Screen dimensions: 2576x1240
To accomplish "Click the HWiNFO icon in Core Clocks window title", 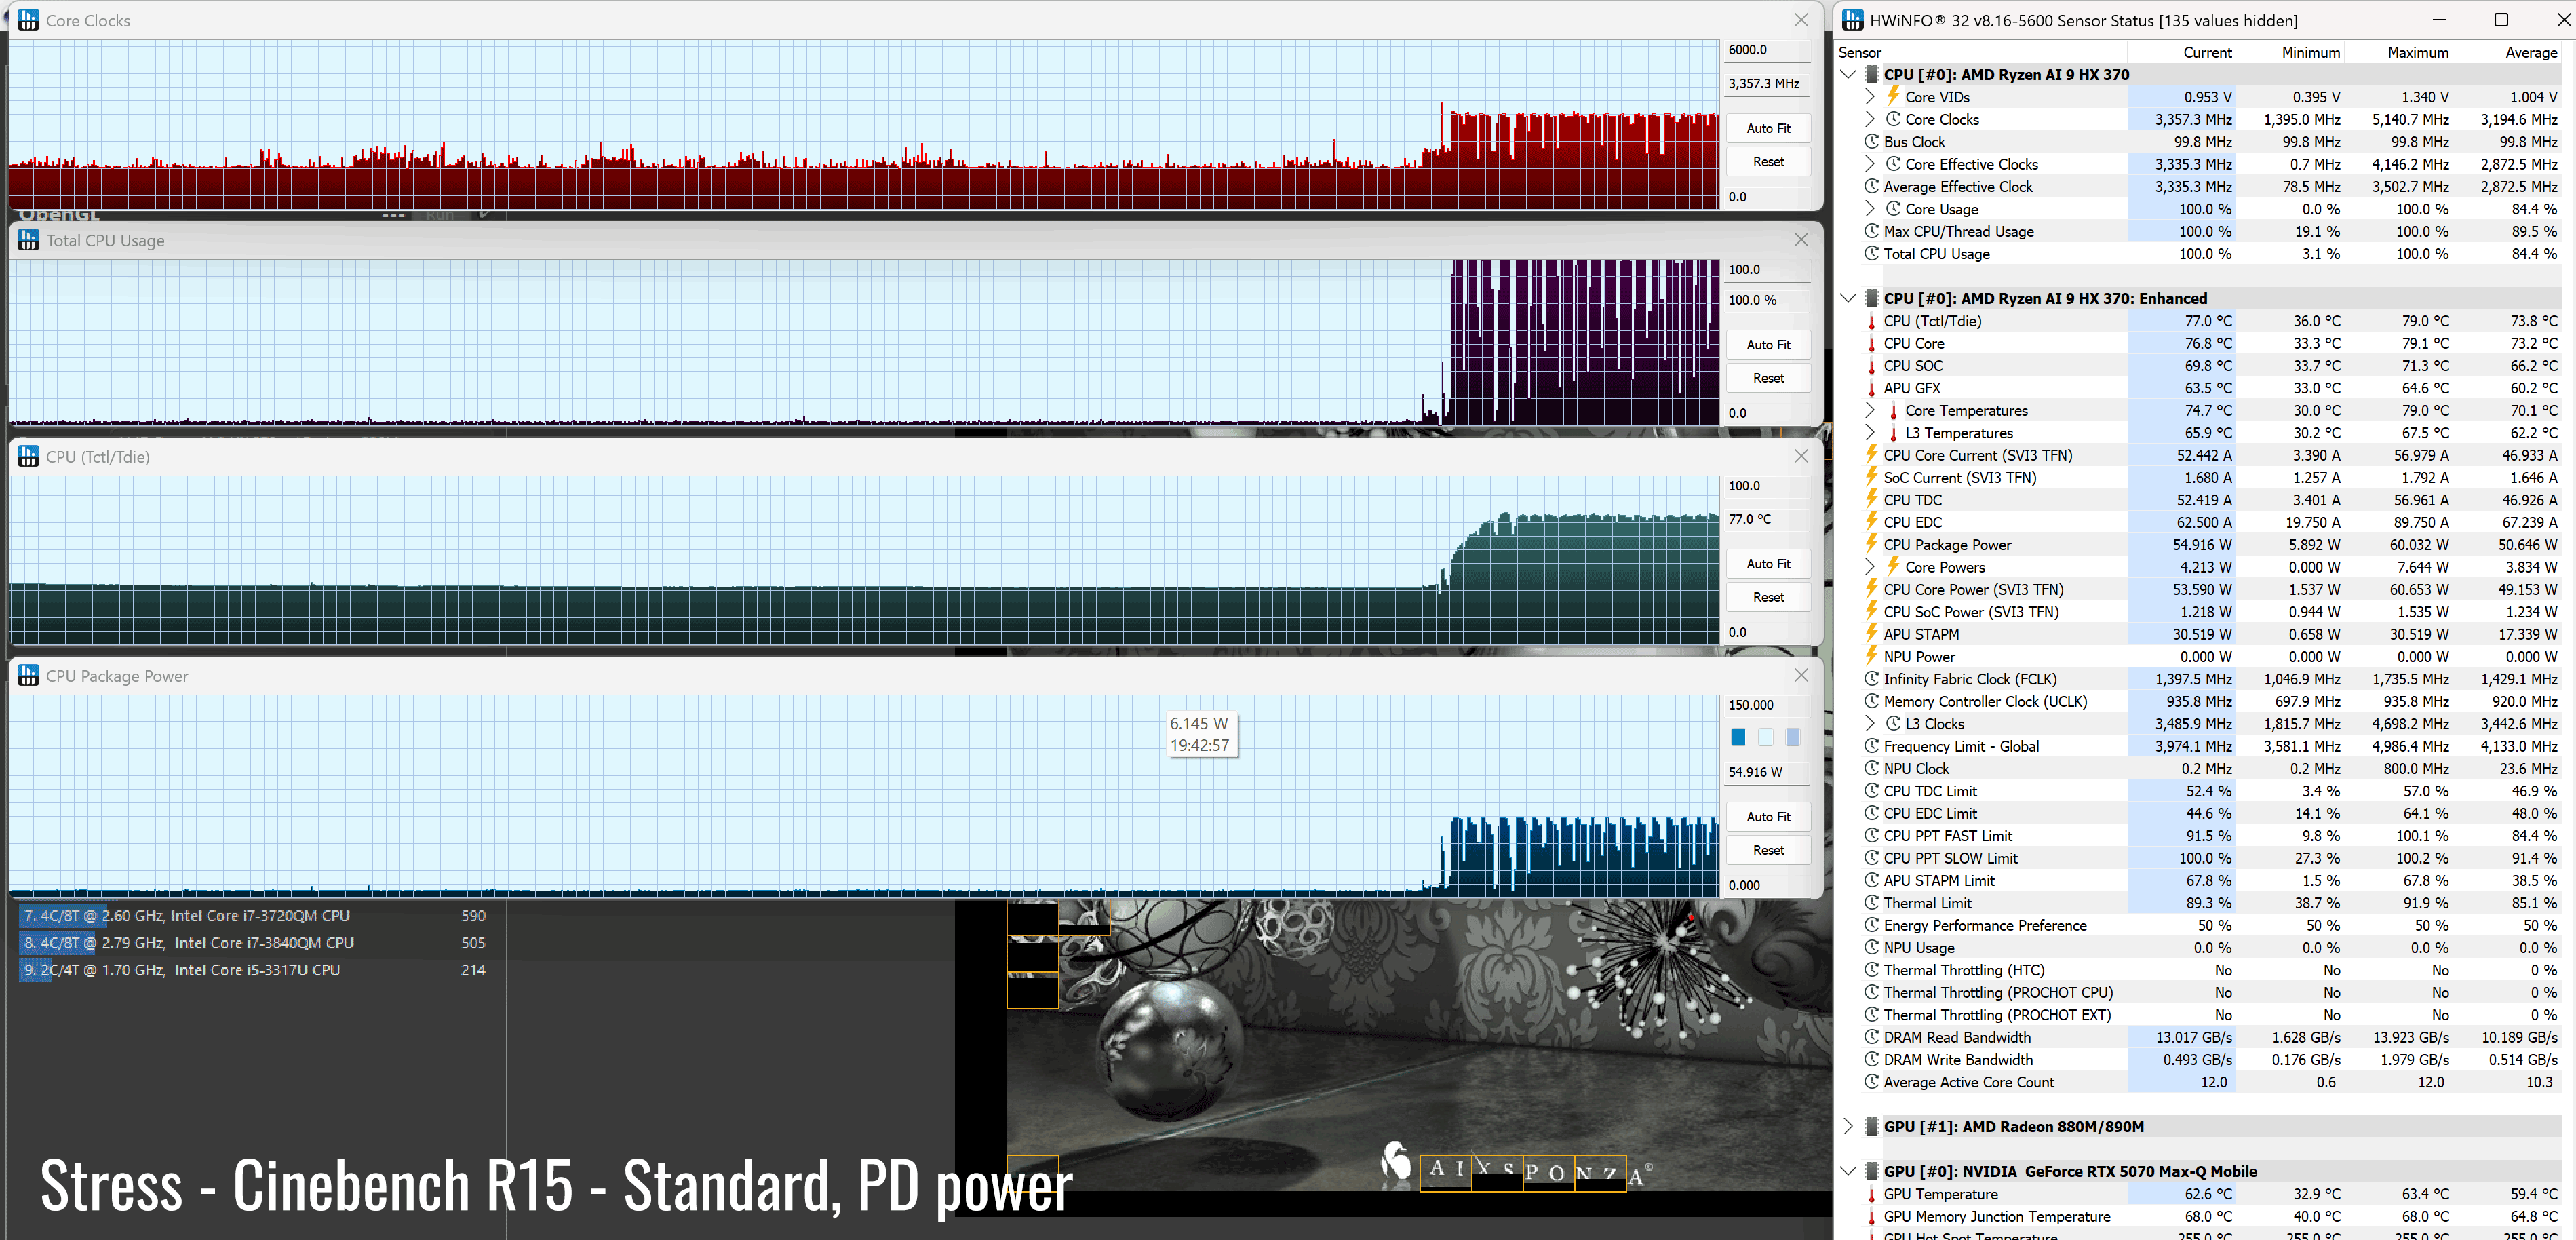I will tap(29, 20).
